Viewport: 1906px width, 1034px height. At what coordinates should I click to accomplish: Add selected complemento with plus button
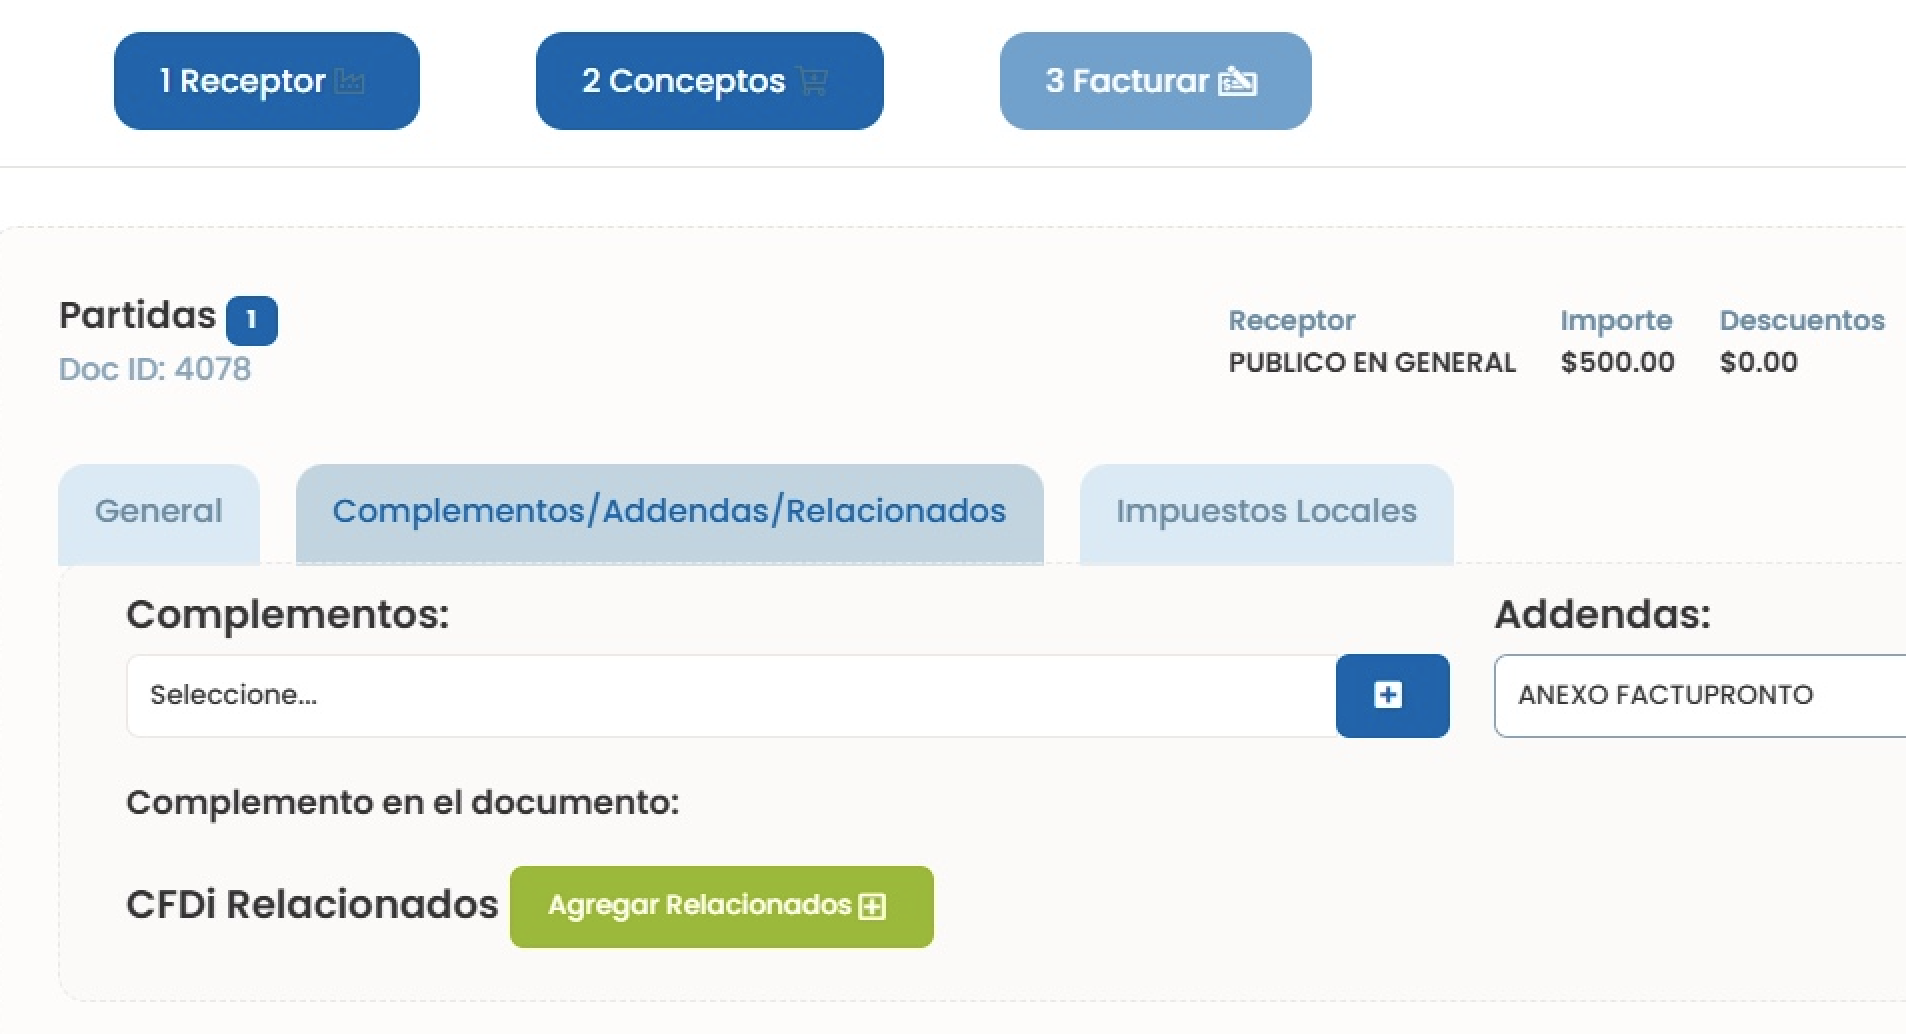point(1392,696)
